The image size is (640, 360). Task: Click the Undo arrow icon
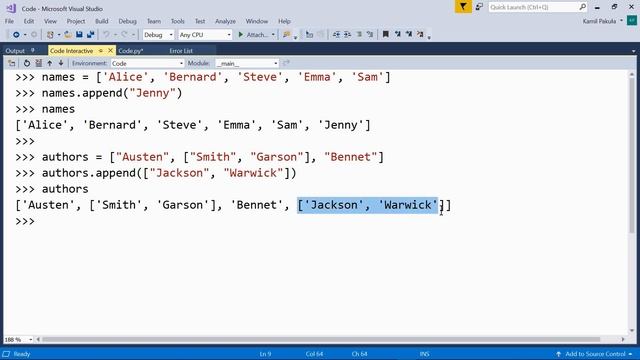pos(106,35)
